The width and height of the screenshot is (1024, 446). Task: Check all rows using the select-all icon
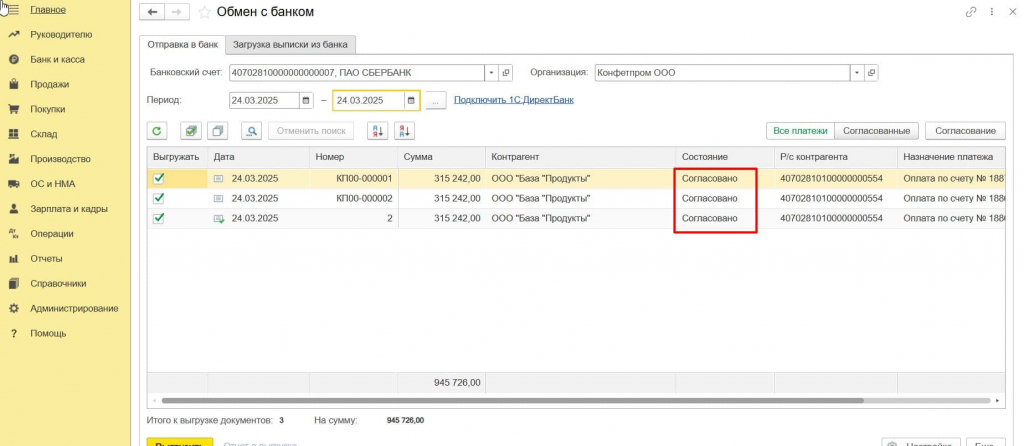point(190,131)
